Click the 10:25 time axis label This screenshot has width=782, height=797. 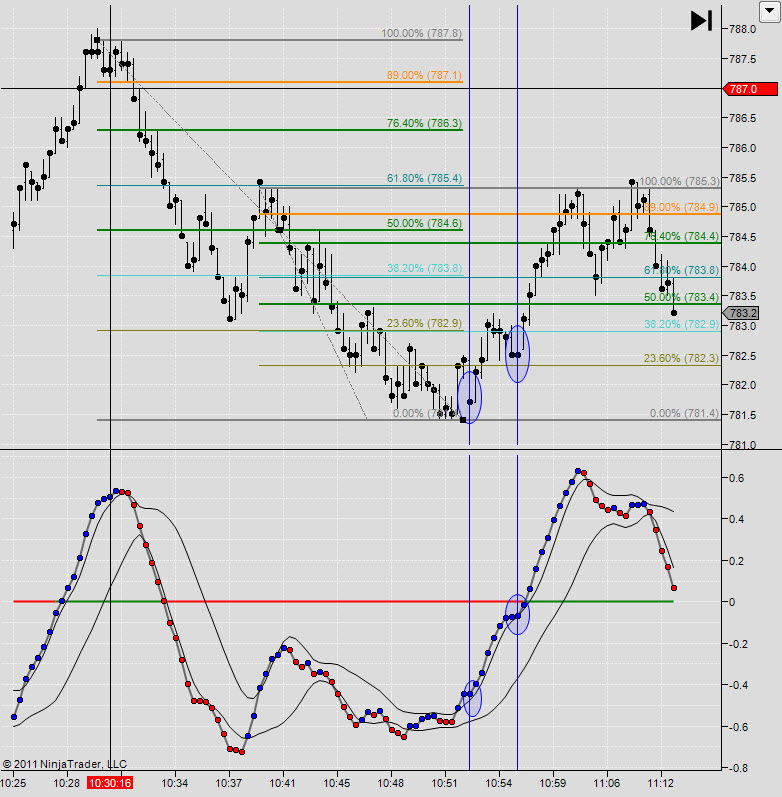(13, 783)
